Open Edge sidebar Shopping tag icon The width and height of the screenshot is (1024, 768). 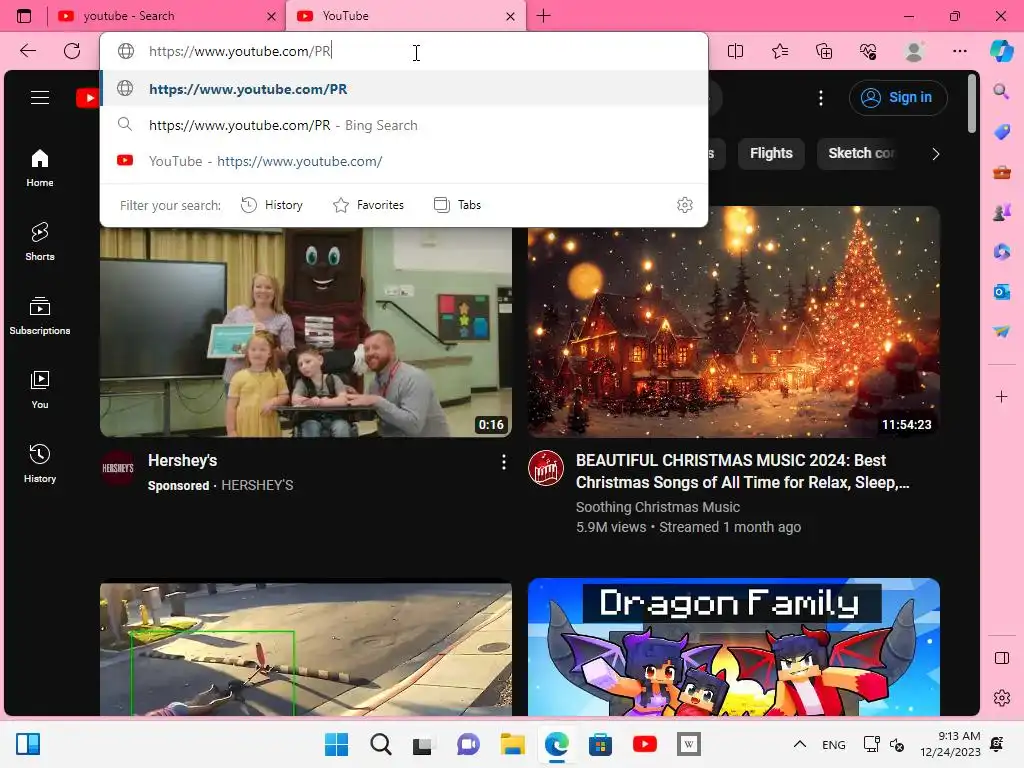click(x=1001, y=132)
